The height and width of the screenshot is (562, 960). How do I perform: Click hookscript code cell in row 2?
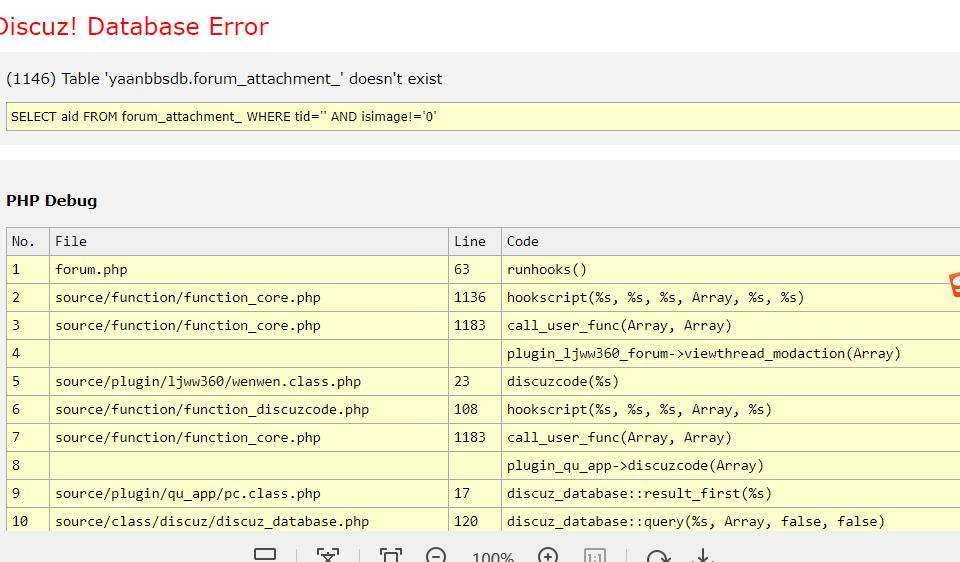pyautogui.click(x=730, y=298)
